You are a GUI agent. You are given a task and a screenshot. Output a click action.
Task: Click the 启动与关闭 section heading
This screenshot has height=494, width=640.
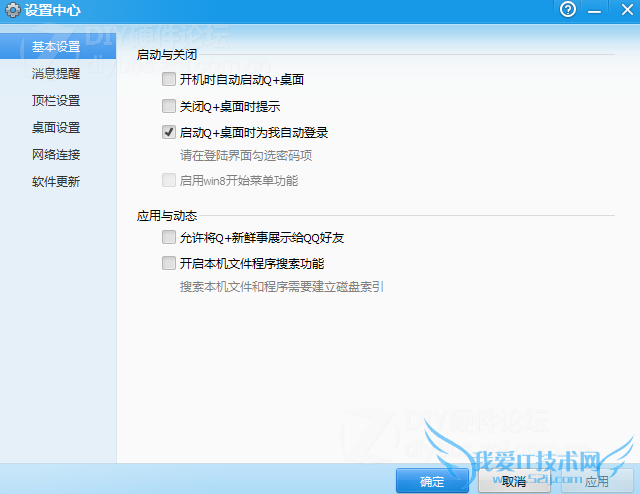tap(167, 54)
